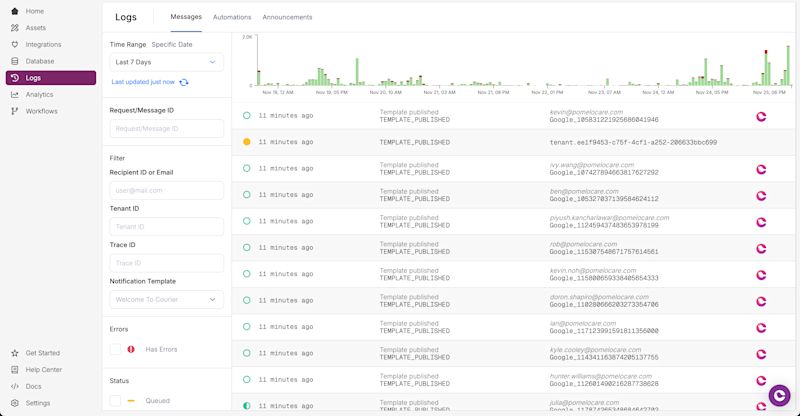The image size is (800, 416).
Task: Enable the Queued status checkbox
Action: [x=115, y=401]
